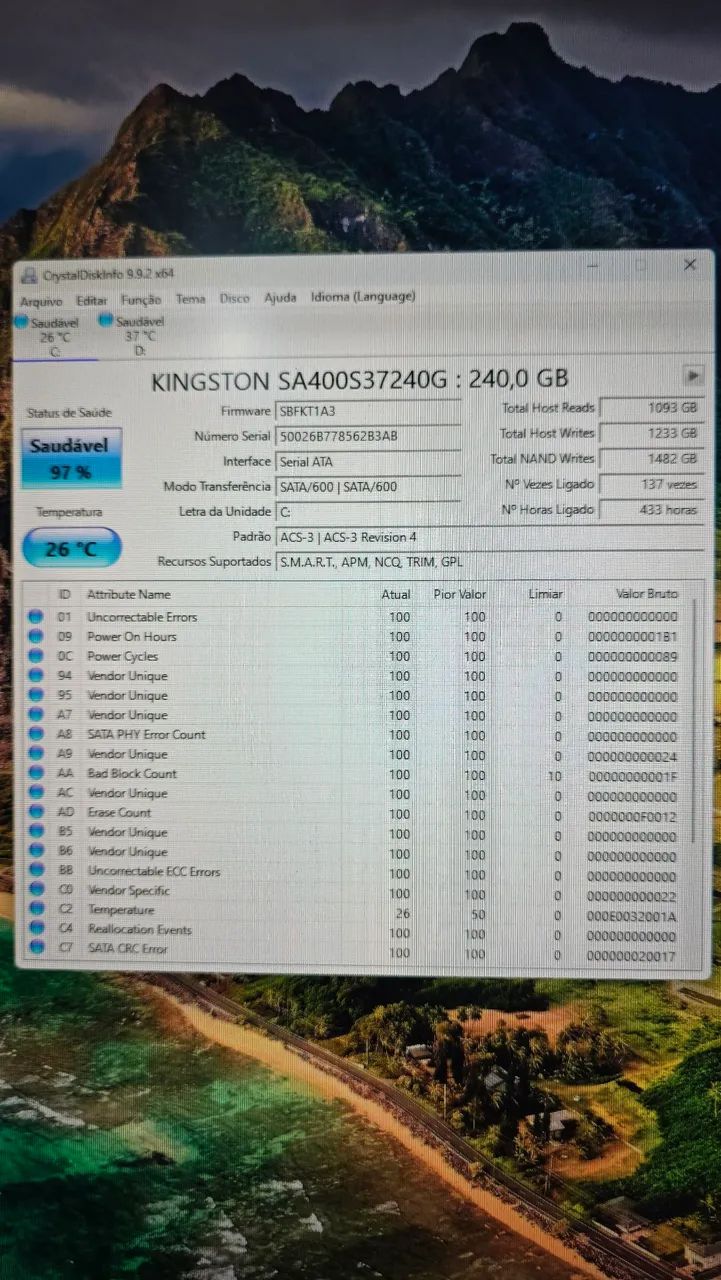Select the Reallocation Events attribute name
Image resolution: width=721 pixels, height=1280 pixels.
(x=138, y=930)
